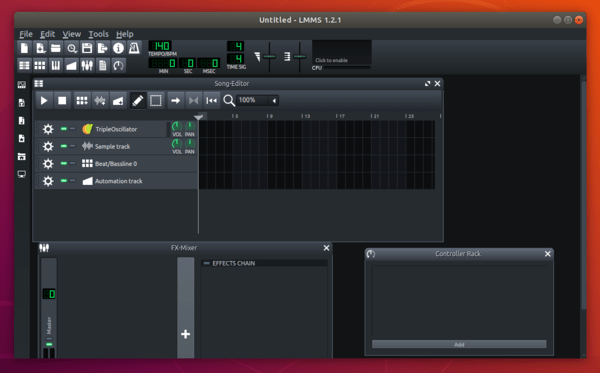The height and width of the screenshot is (373, 600).
Task: Open TripleOscillator track gear menu
Action: [48, 129]
